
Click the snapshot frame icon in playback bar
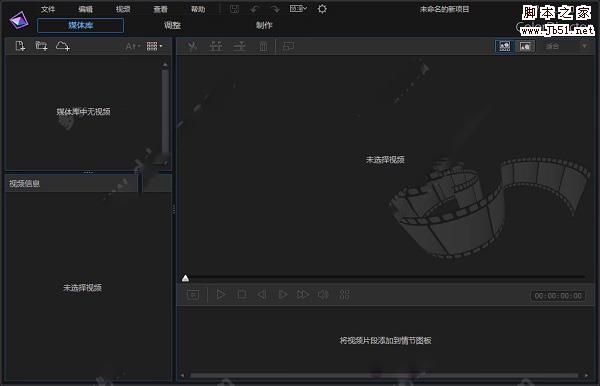click(193, 295)
